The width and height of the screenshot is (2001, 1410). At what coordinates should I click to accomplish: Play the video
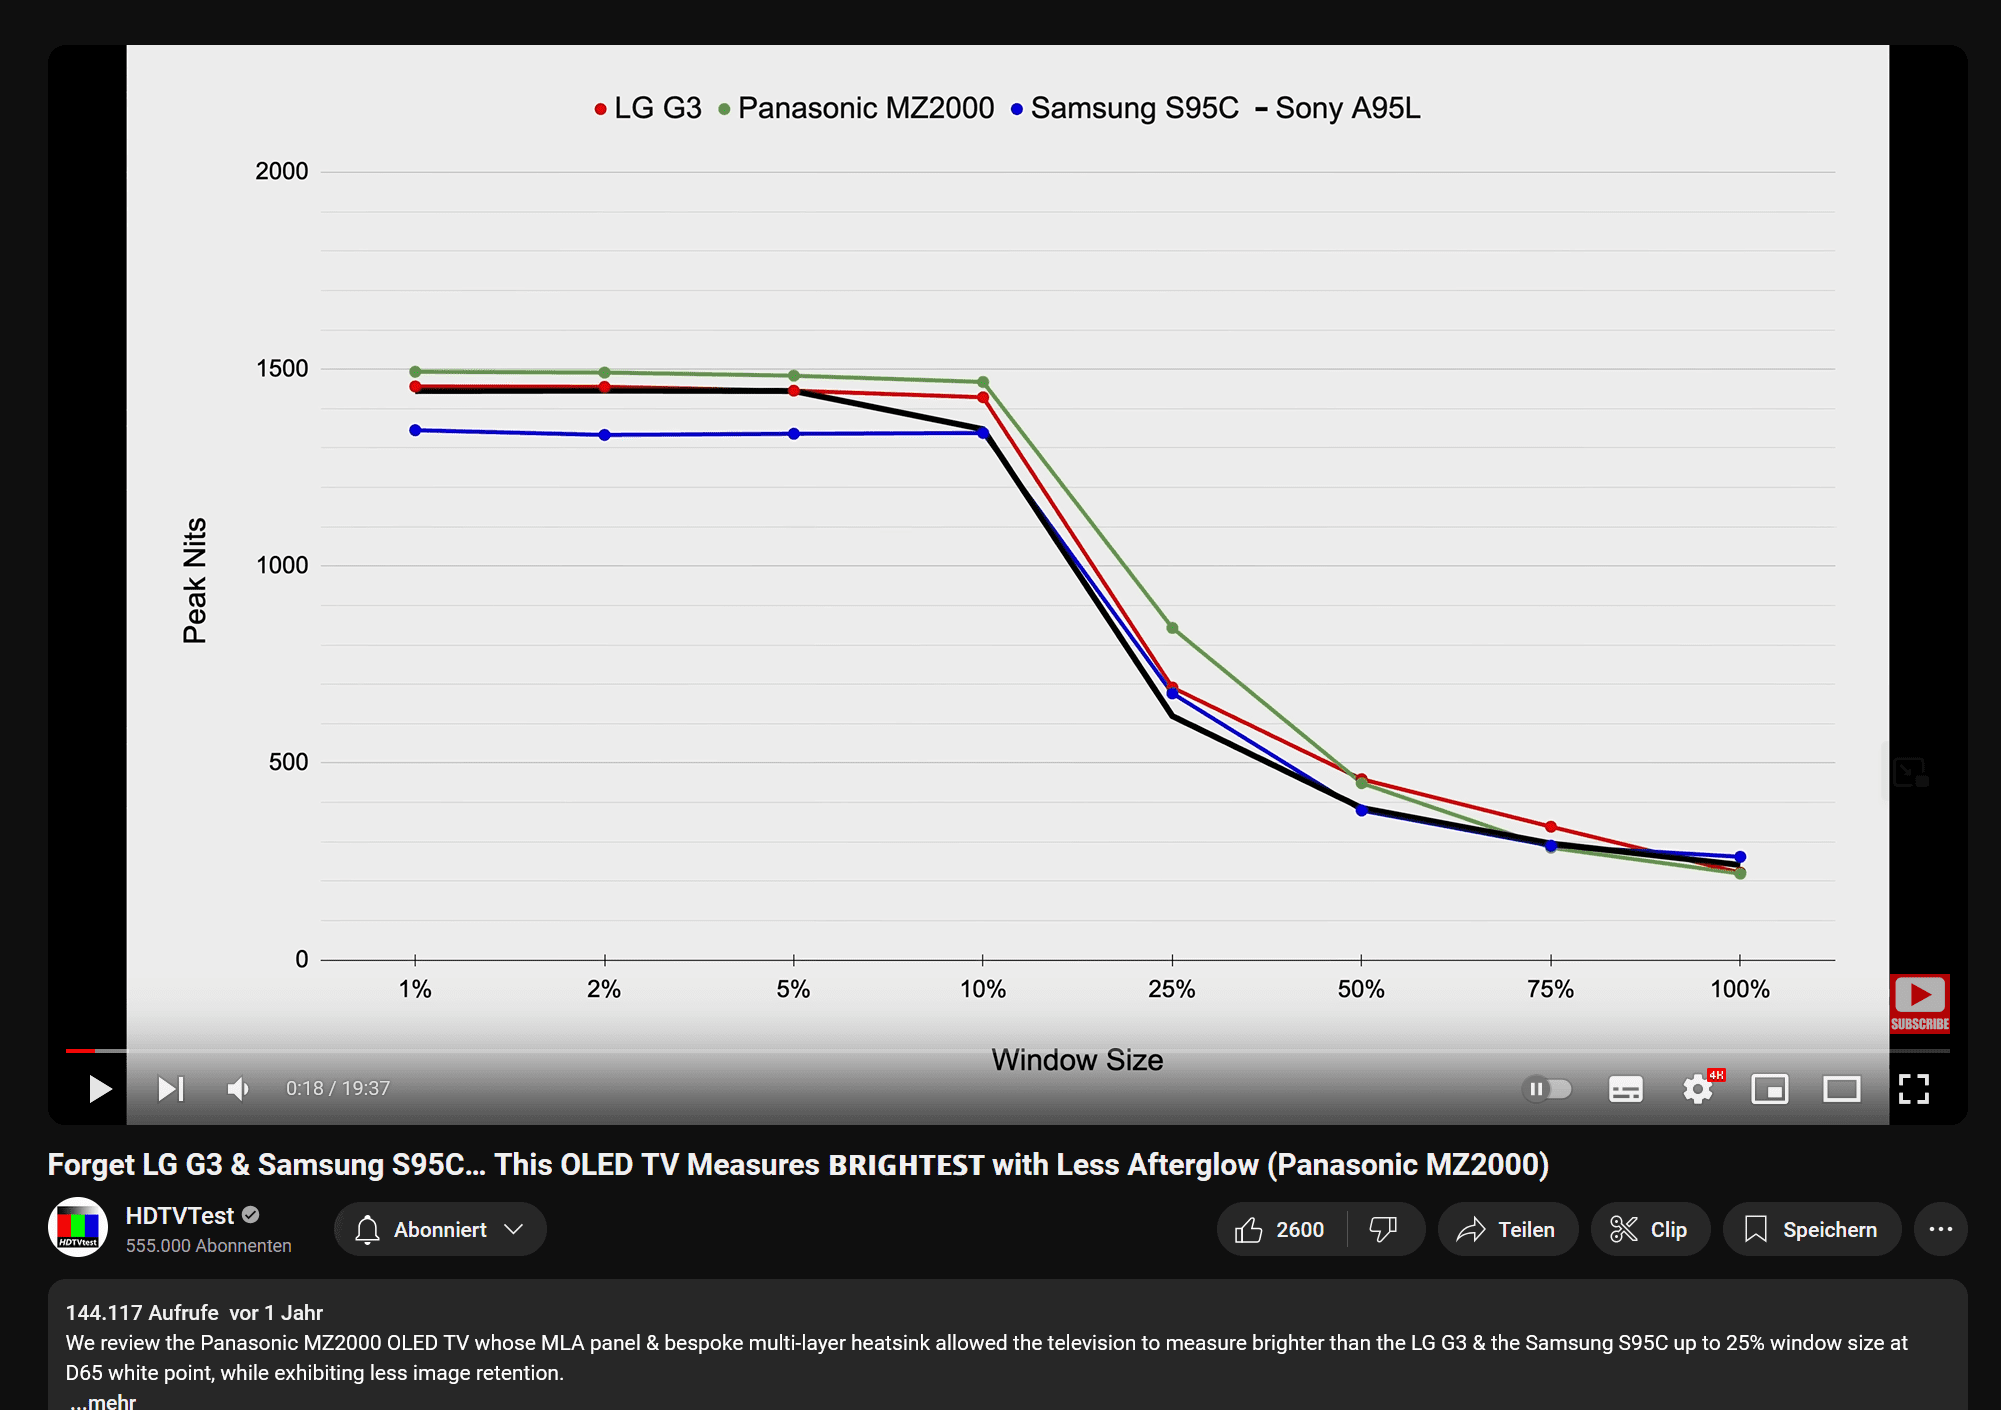[x=99, y=1088]
